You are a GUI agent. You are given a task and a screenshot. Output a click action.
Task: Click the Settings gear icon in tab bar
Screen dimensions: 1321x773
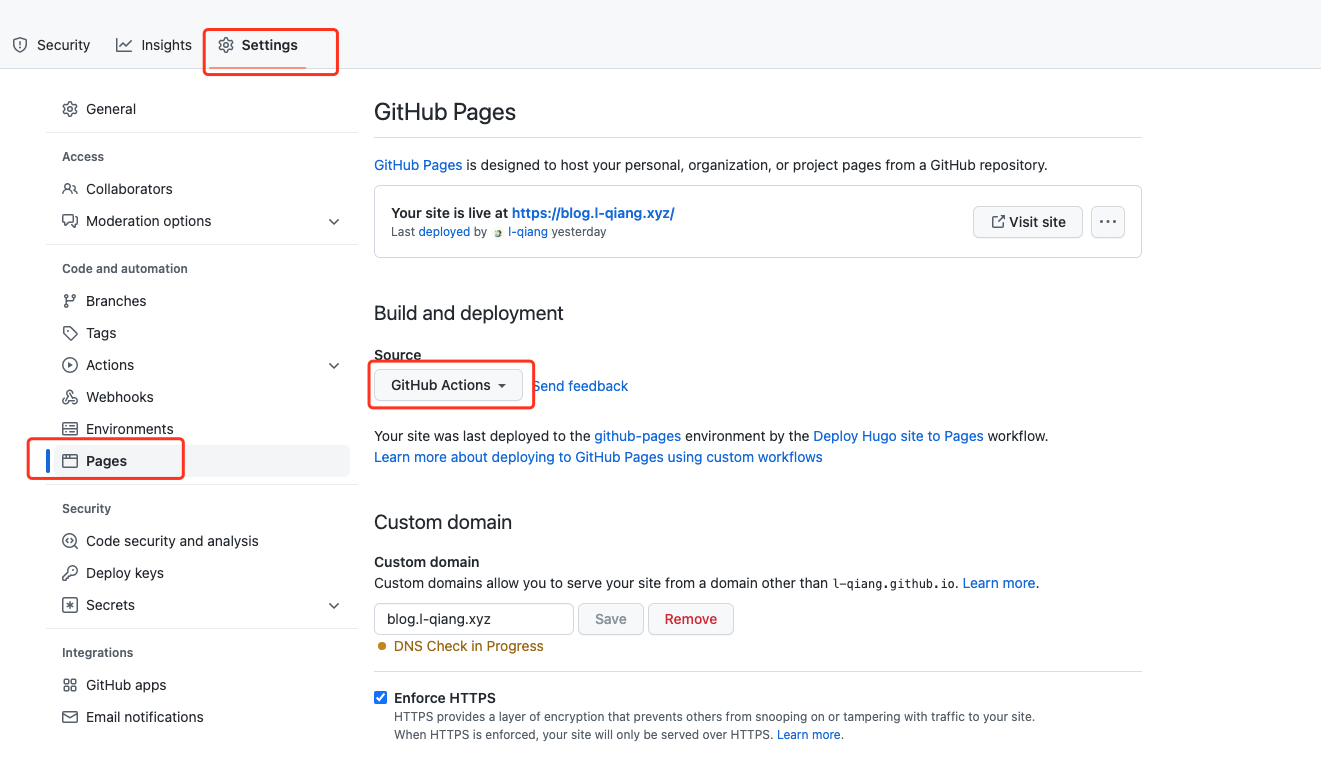coord(226,45)
